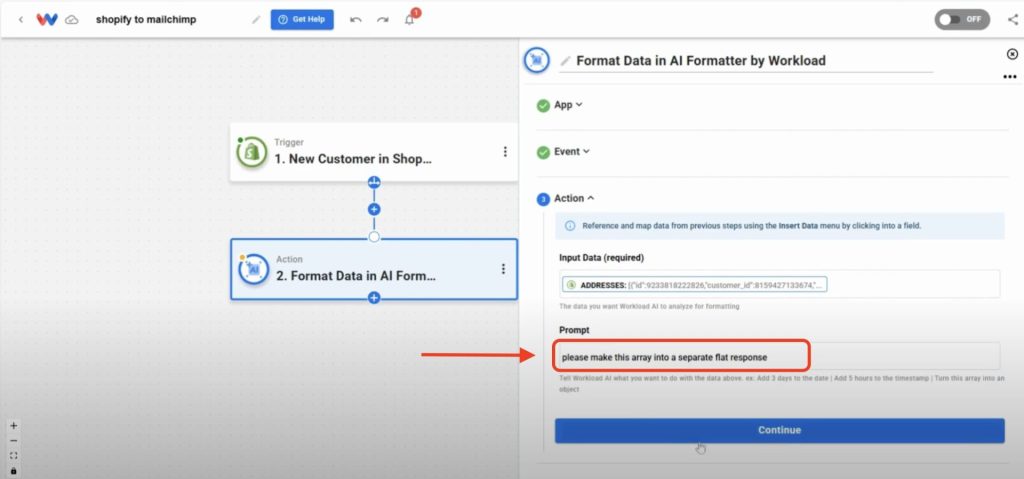Open the Shopify trigger step options menu

coord(505,152)
